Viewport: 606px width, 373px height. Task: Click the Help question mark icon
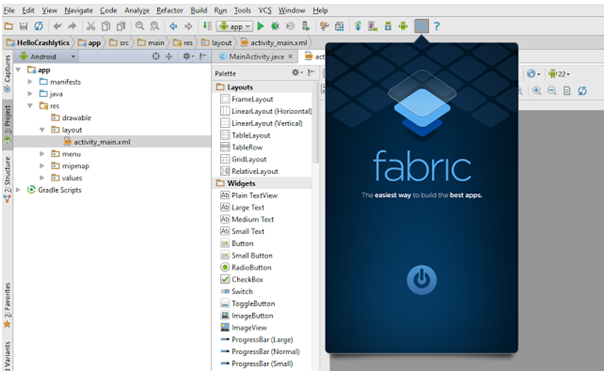[437, 26]
